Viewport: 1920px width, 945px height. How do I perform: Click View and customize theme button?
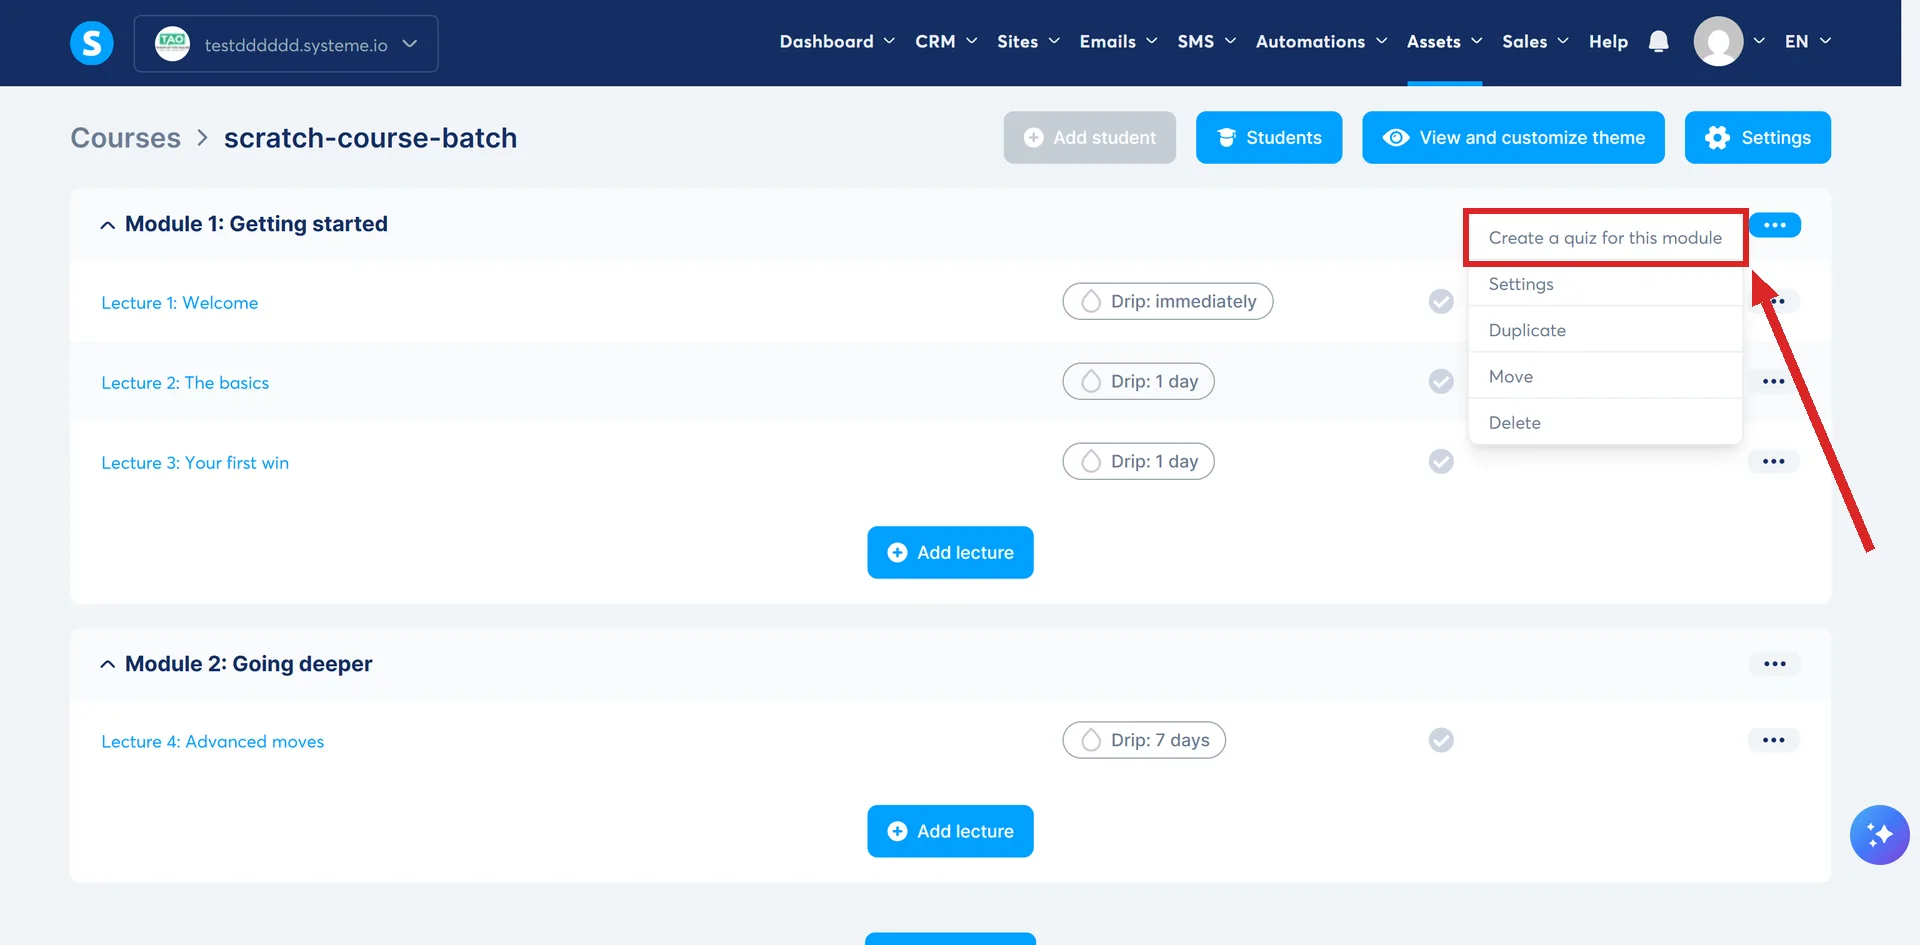1513,137
